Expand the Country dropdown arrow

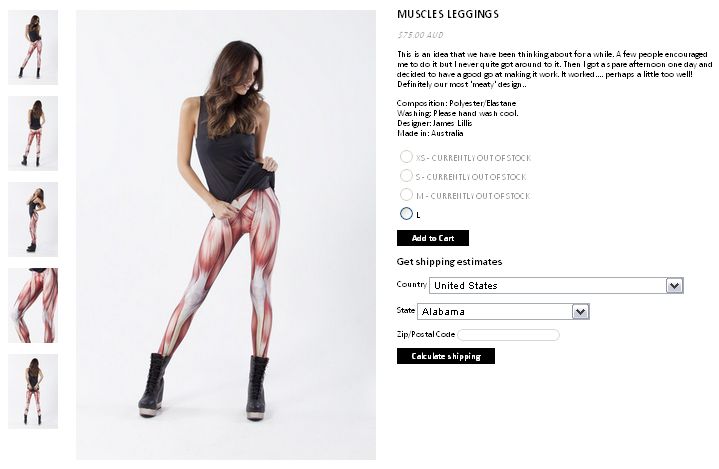(674, 286)
